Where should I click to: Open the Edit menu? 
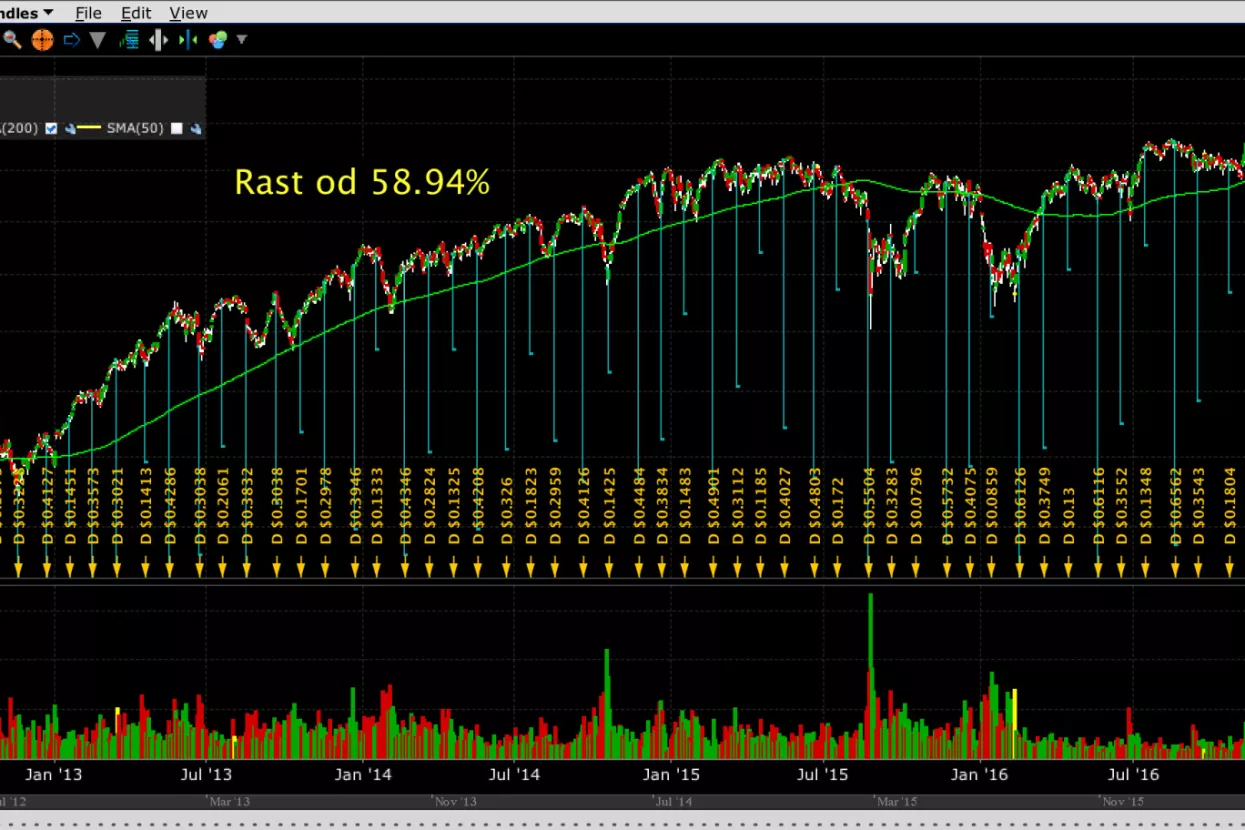(x=135, y=13)
